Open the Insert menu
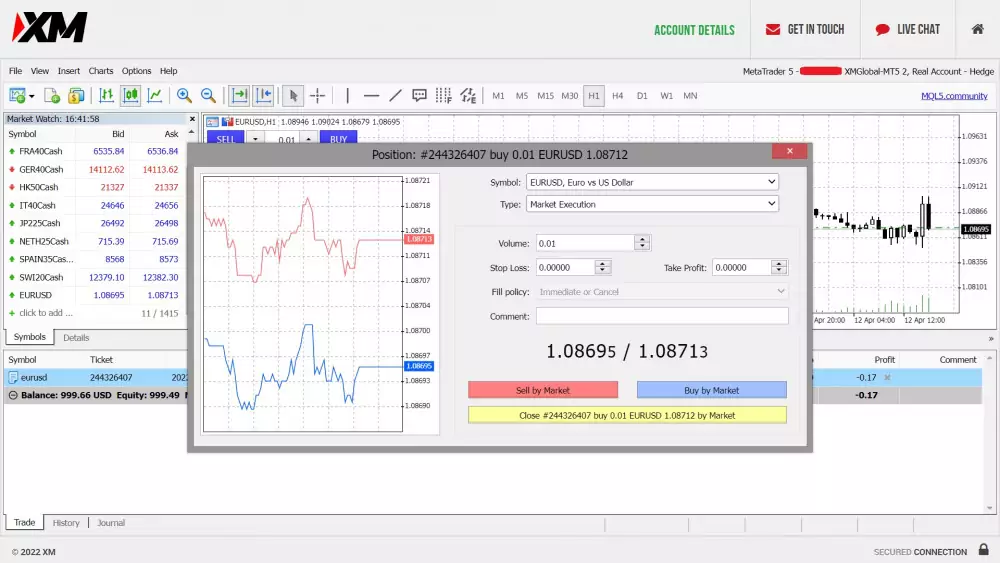This screenshot has width=1000, height=563. click(69, 71)
